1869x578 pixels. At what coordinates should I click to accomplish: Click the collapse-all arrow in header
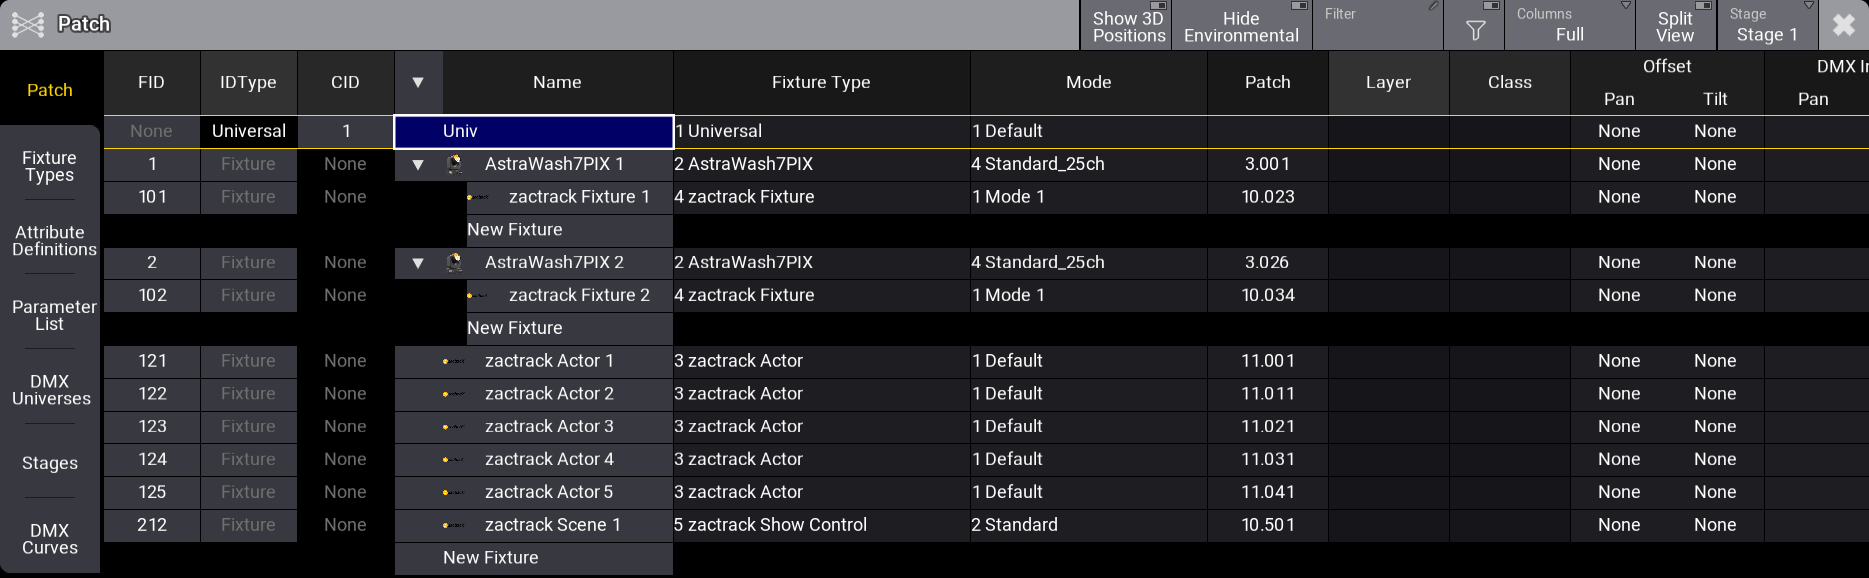(418, 82)
